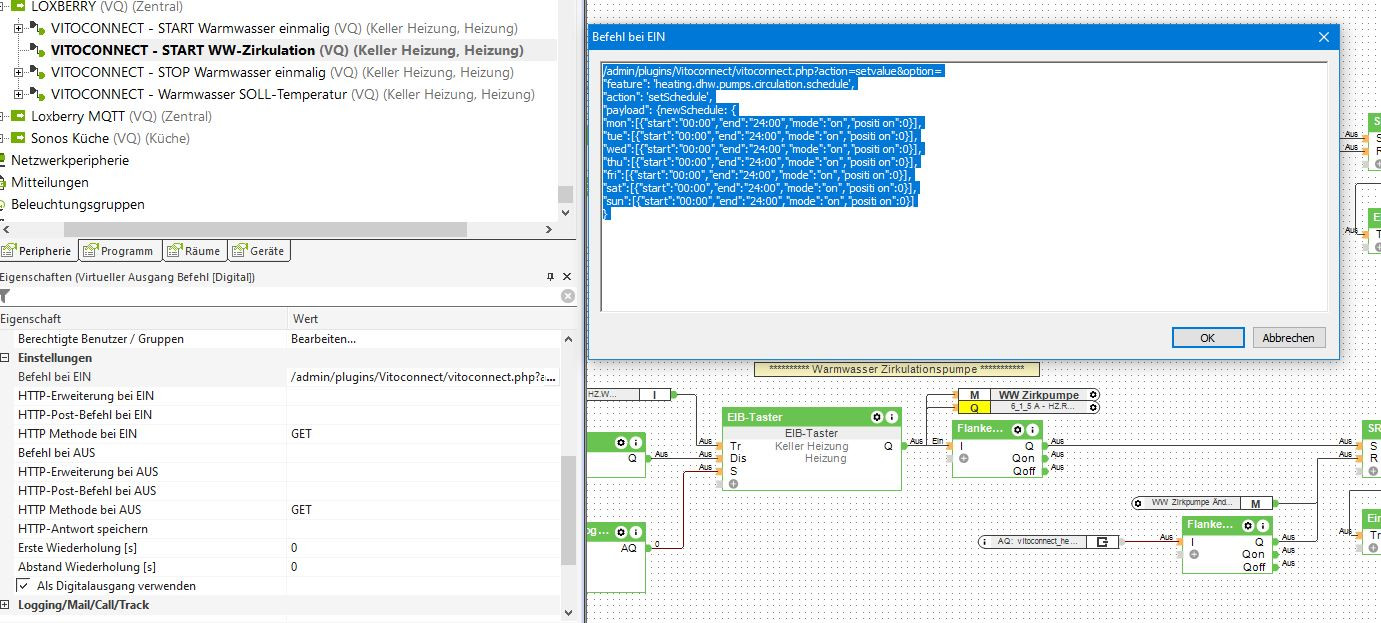
Task: Expand VITOCONNECT - STOP Warmwasser einmalig node
Action: (18, 72)
